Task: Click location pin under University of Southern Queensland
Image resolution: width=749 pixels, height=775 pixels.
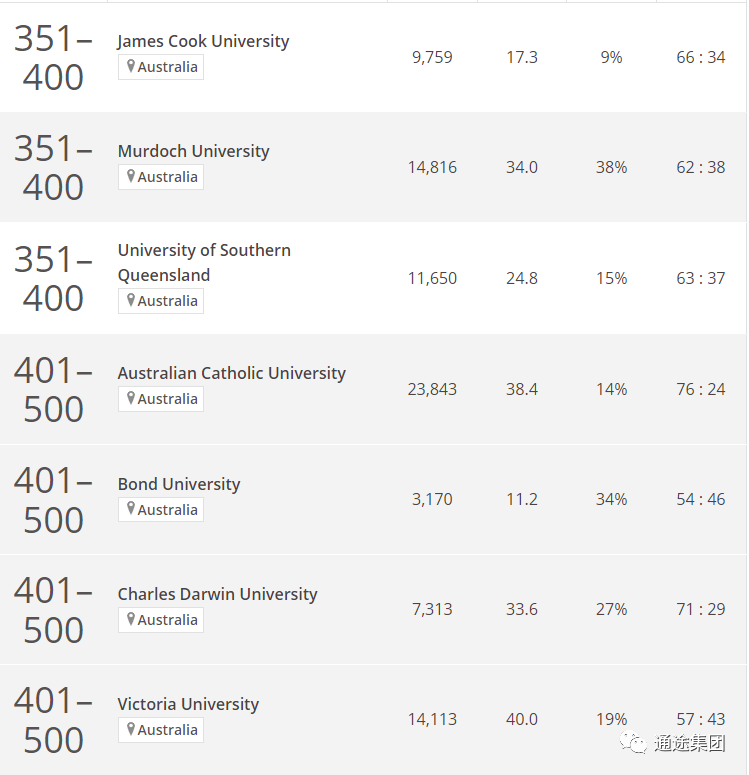Action: tap(131, 300)
